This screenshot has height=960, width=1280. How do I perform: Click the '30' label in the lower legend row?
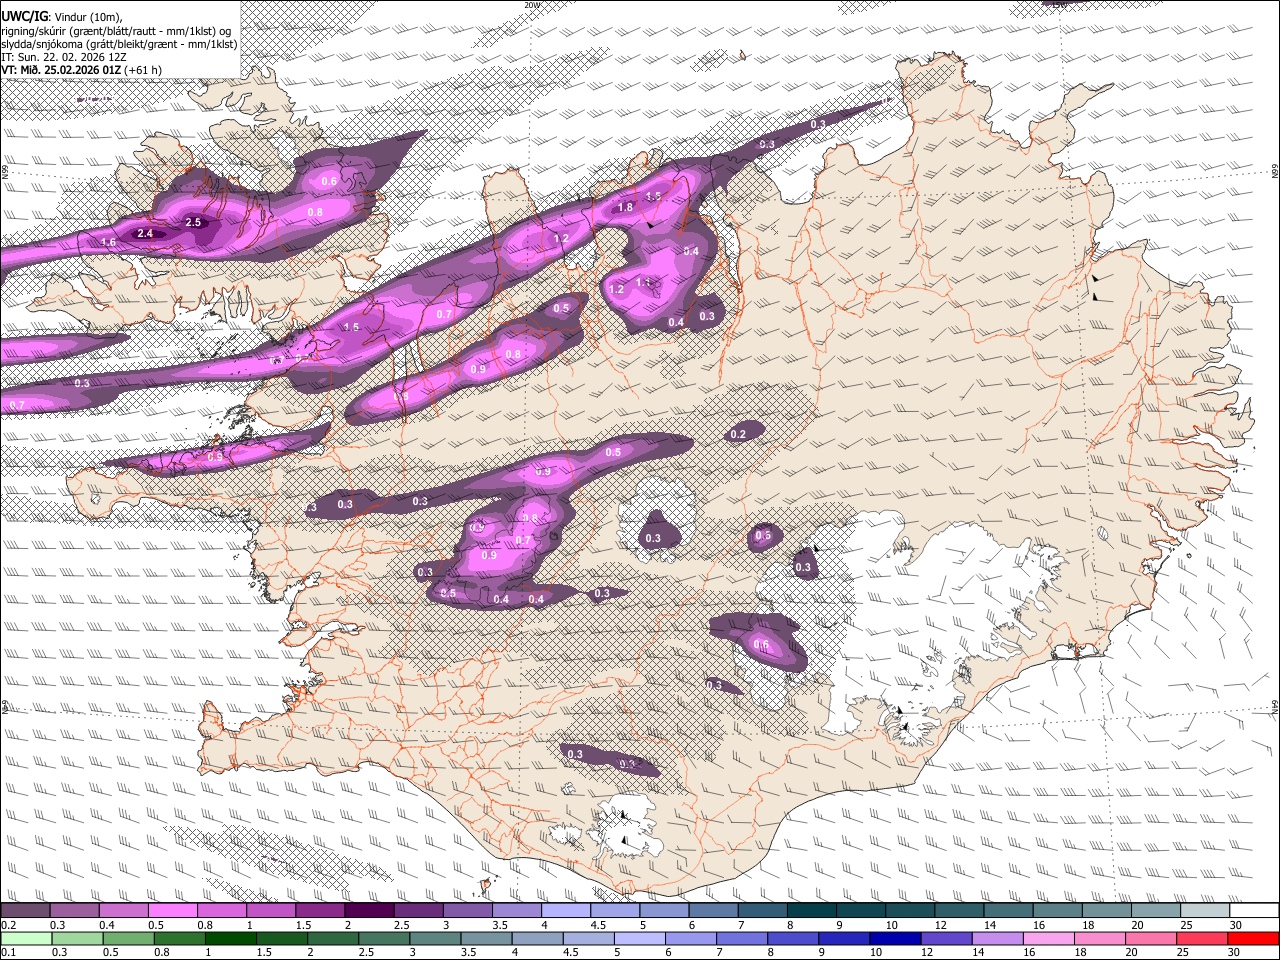pos(1233,953)
